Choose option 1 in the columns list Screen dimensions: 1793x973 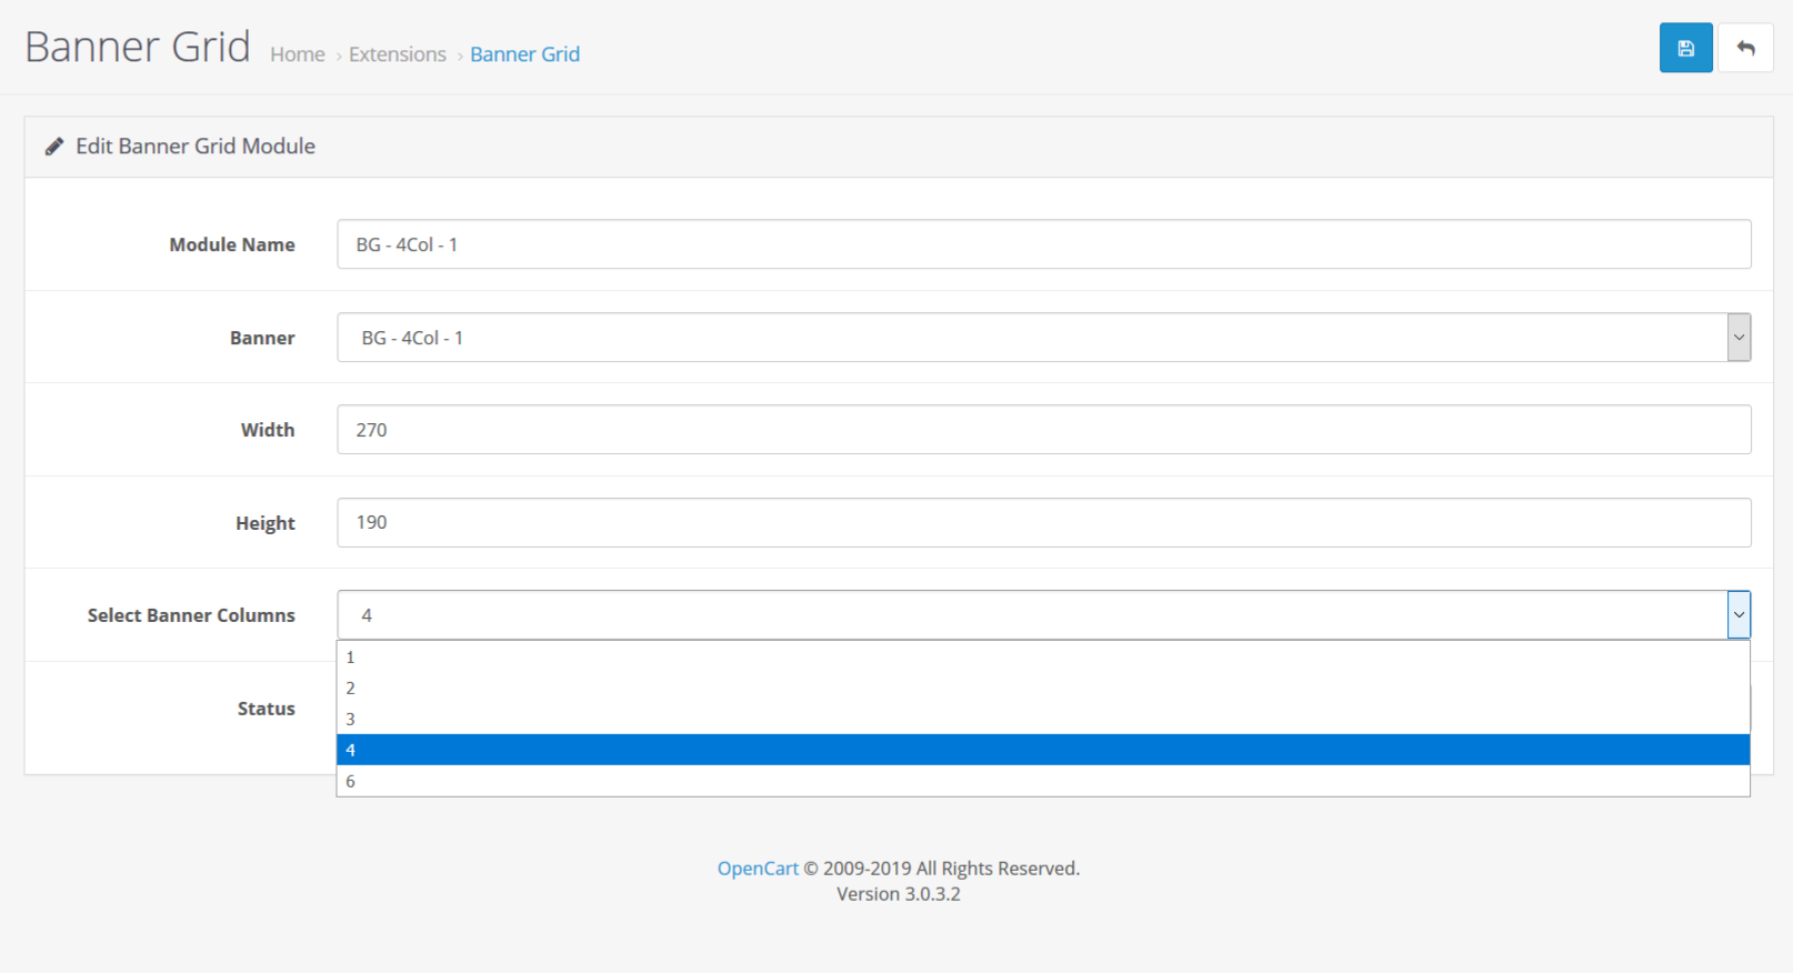[1043, 657]
